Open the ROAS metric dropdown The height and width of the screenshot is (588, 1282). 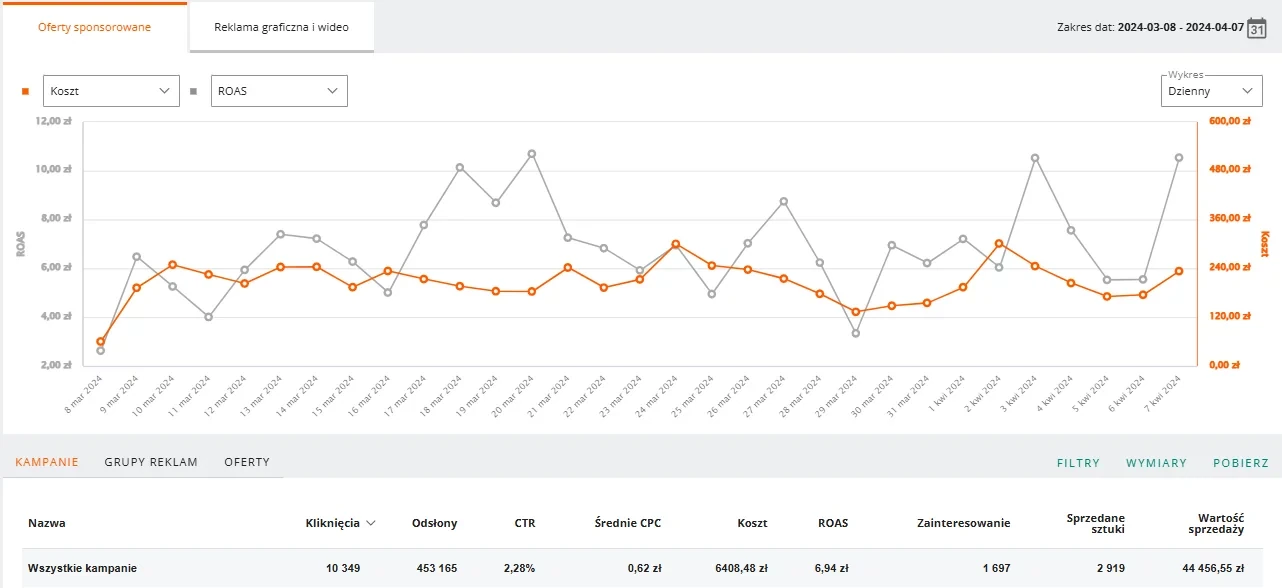click(x=279, y=91)
